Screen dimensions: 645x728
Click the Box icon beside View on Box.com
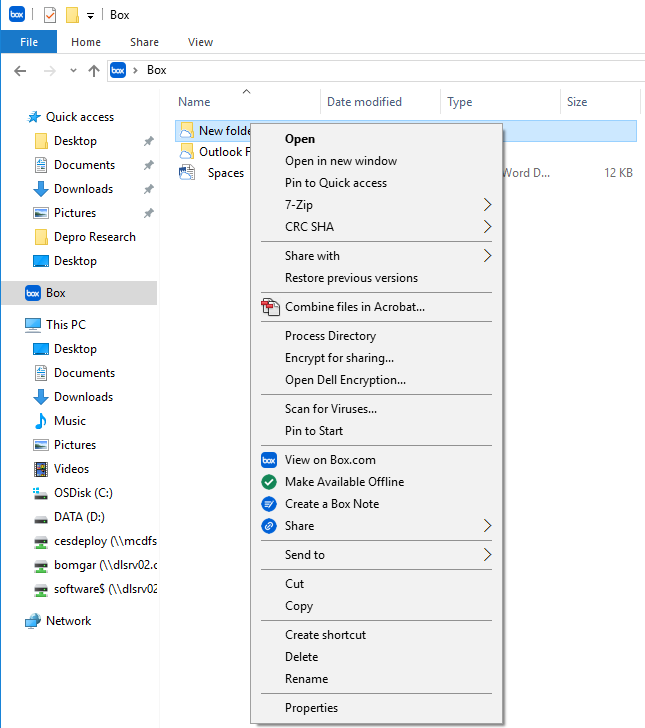pos(268,460)
